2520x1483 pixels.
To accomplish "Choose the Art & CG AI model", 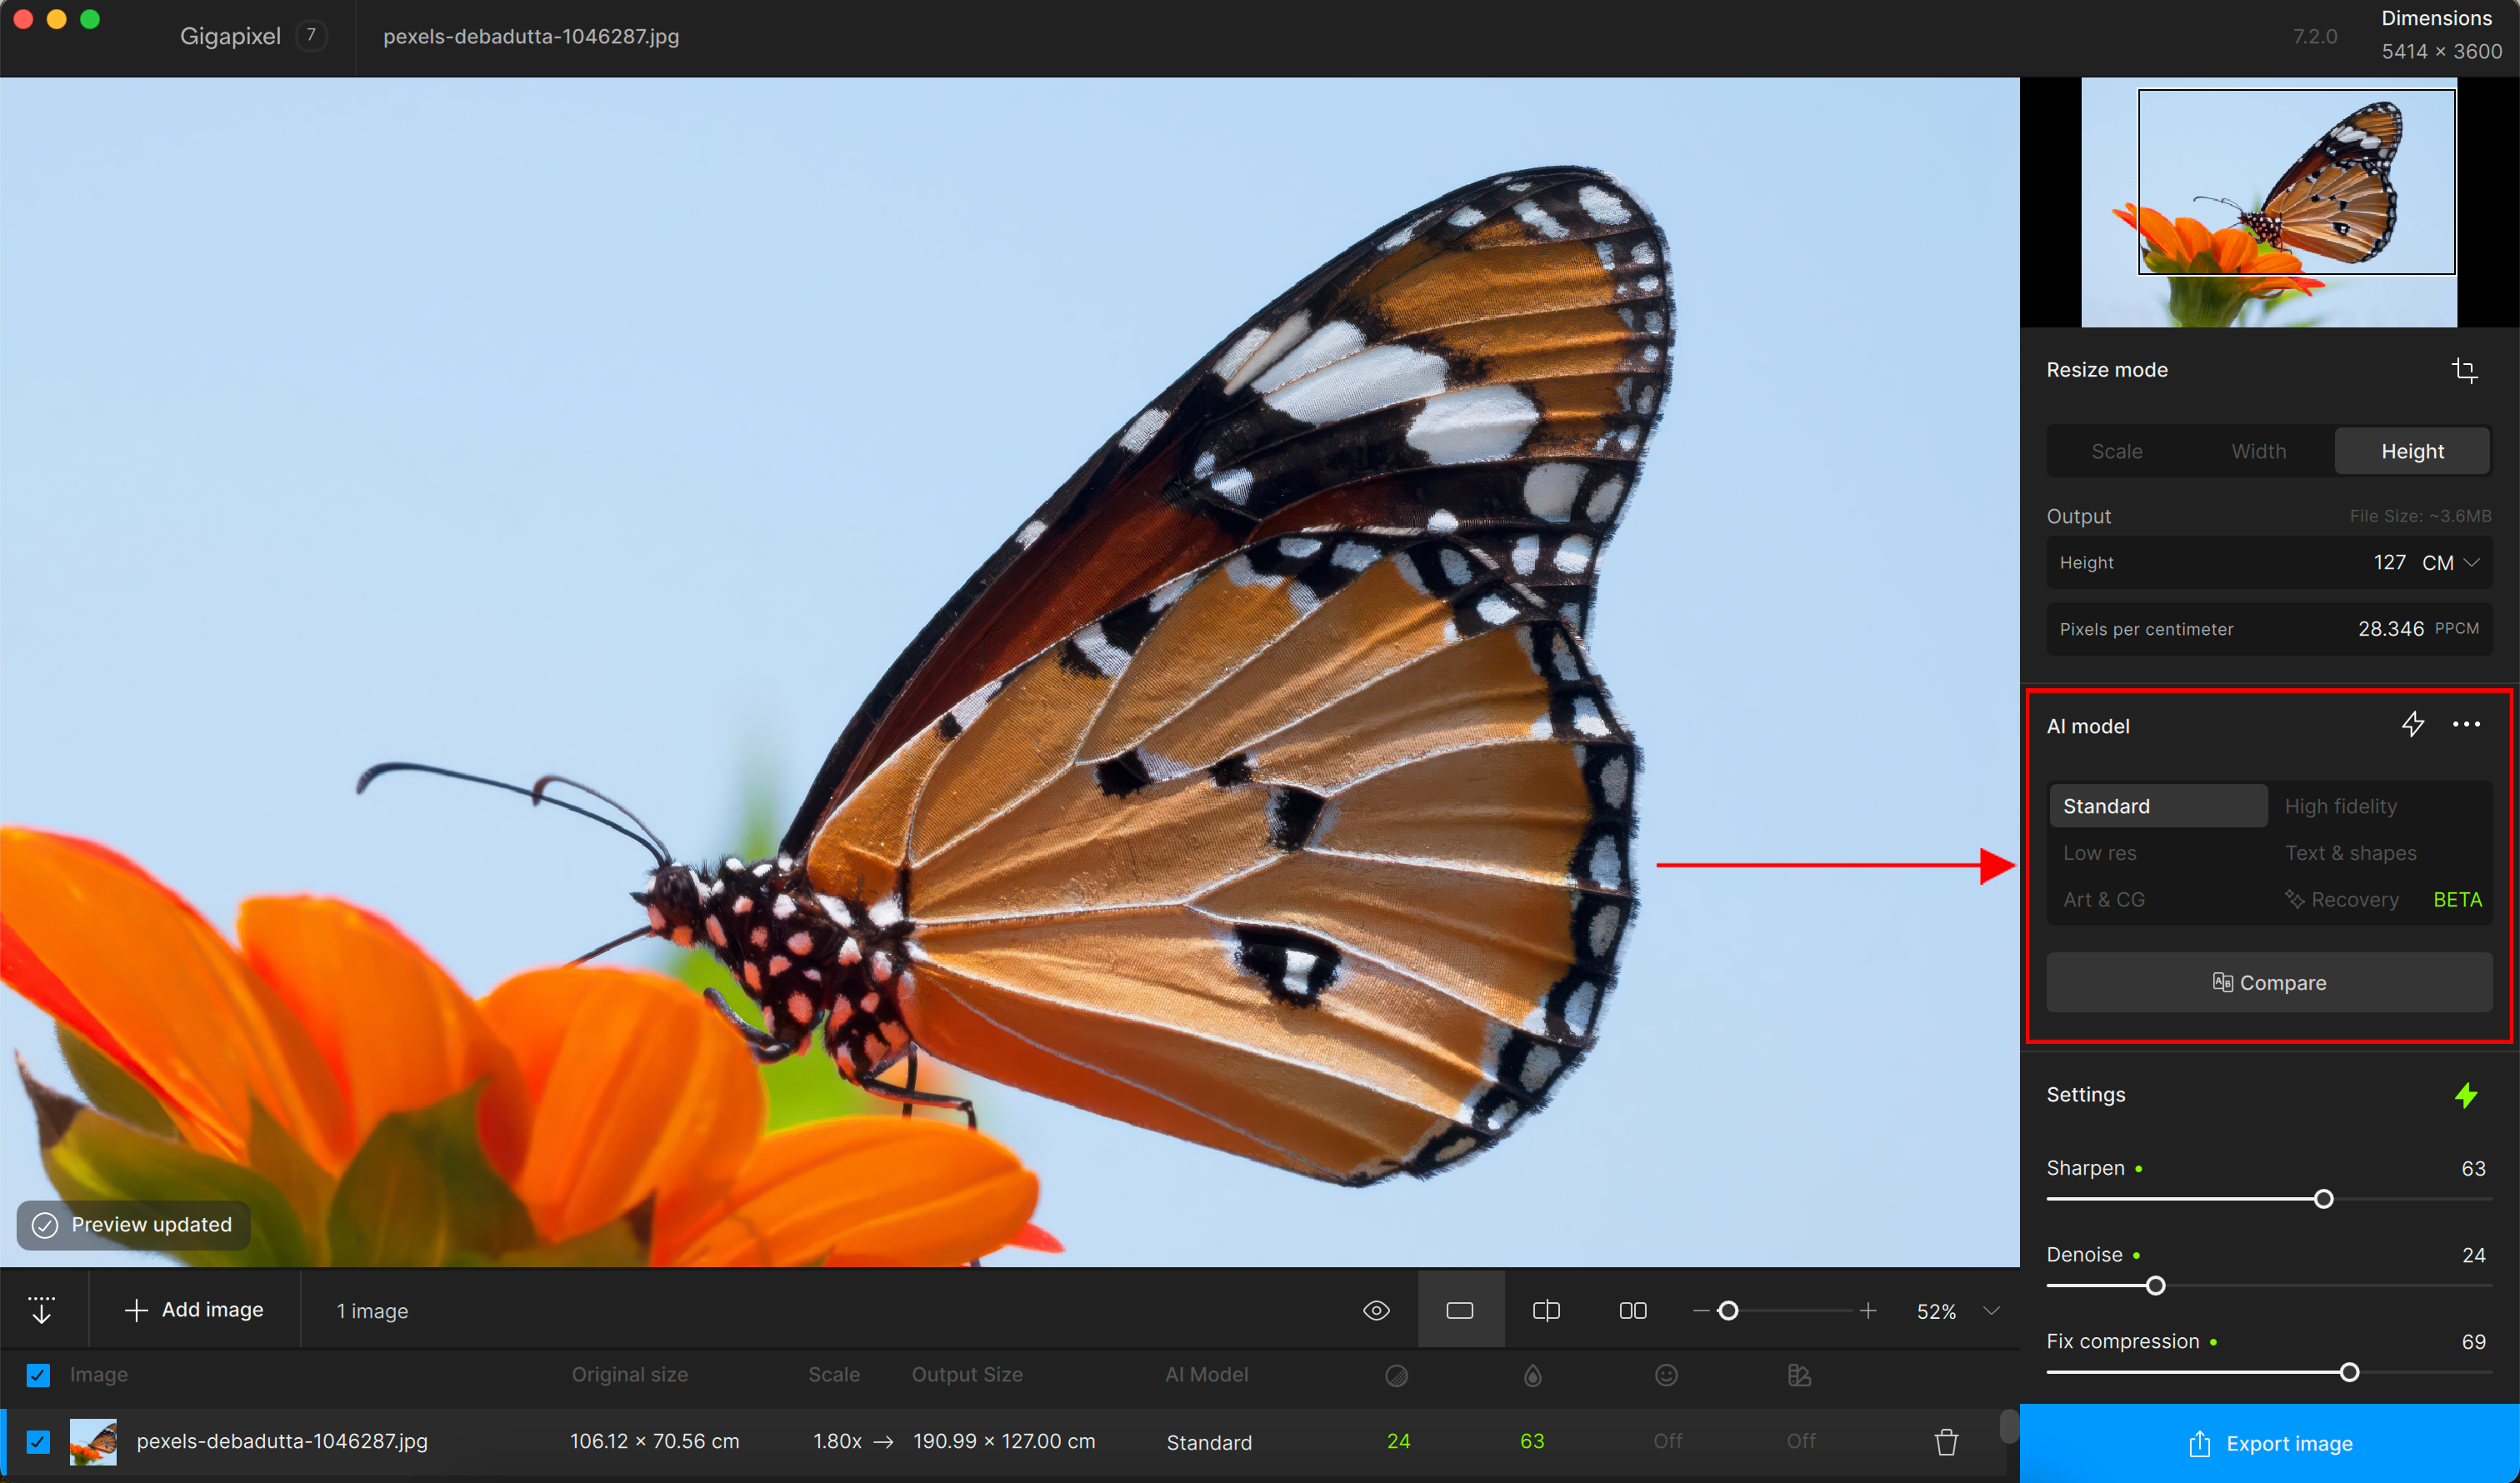I will [x=2104, y=899].
